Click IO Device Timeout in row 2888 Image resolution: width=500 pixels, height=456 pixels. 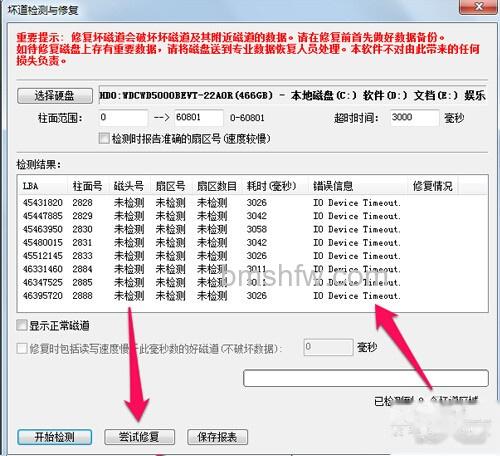pyautogui.click(x=357, y=295)
